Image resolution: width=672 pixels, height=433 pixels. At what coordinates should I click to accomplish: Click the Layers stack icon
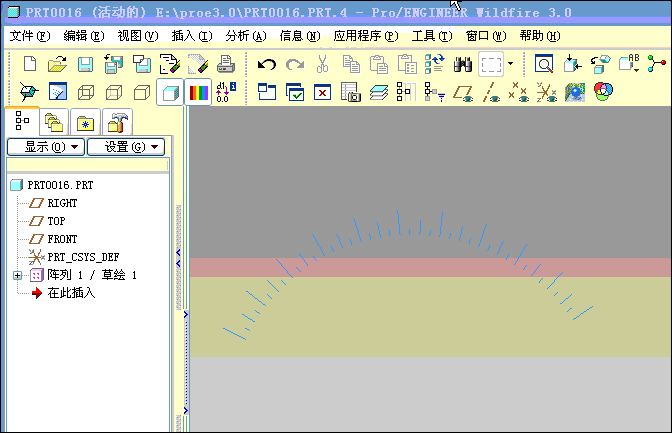[x=379, y=92]
